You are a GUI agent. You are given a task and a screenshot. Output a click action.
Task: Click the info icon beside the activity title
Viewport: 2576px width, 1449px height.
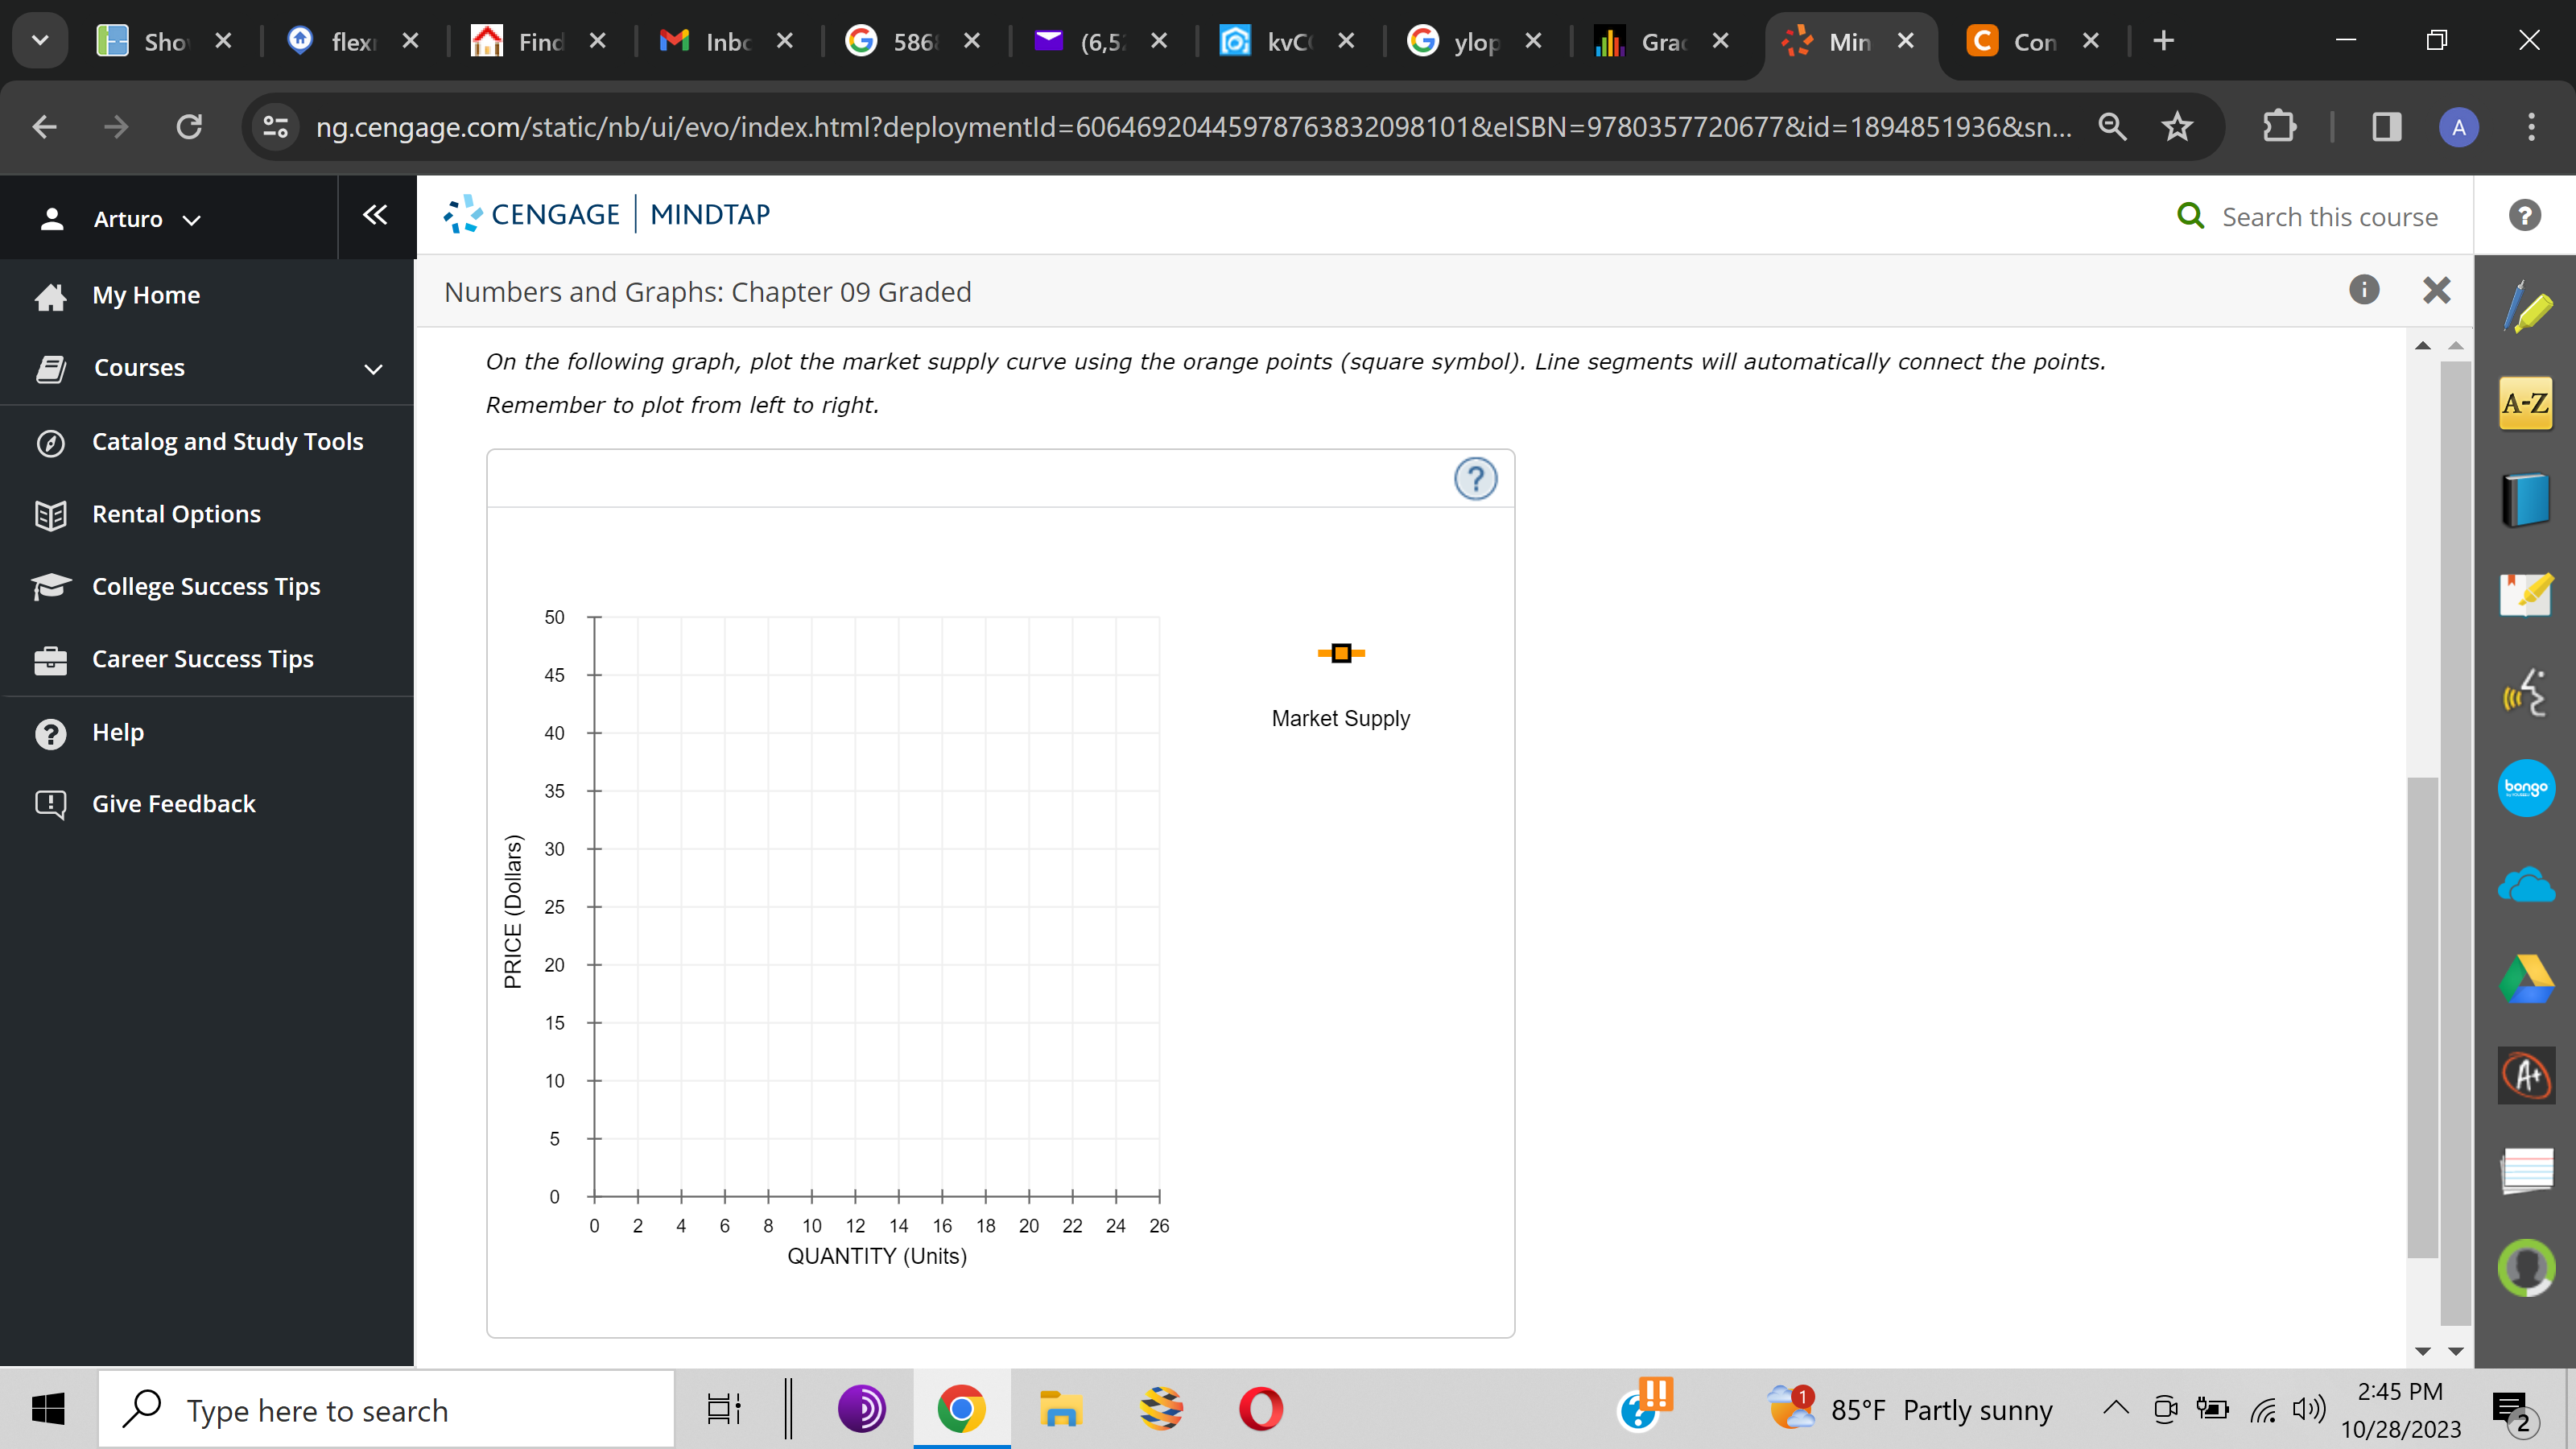click(x=2364, y=290)
